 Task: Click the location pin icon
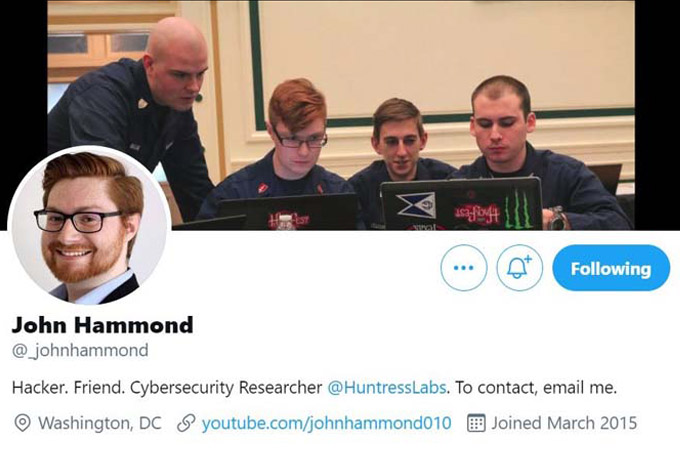coord(22,423)
